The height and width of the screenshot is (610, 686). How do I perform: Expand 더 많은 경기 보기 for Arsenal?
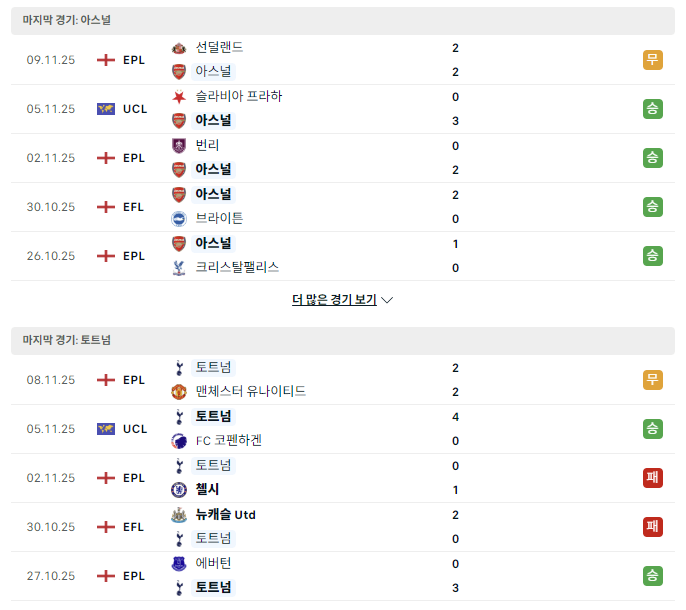[x=334, y=300]
